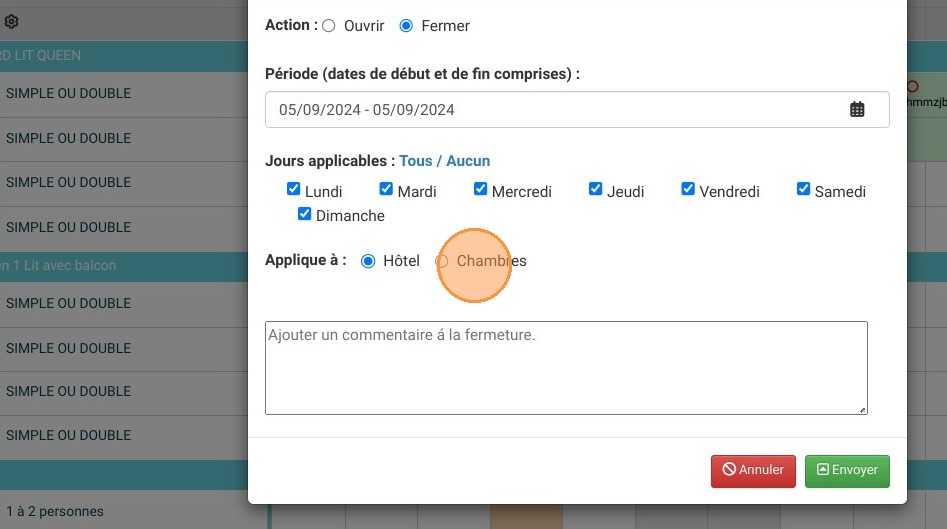Click '1 à 2 personnes' row
This screenshot has height=529, width=947.
click(124, 511)
